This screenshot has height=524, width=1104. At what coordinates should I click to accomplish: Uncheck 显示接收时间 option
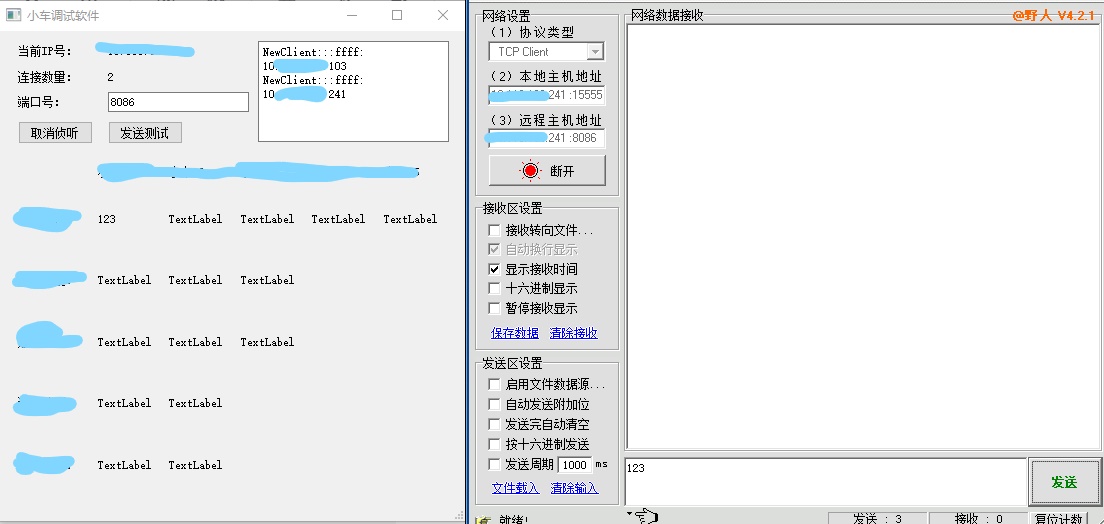pos(494,269)
